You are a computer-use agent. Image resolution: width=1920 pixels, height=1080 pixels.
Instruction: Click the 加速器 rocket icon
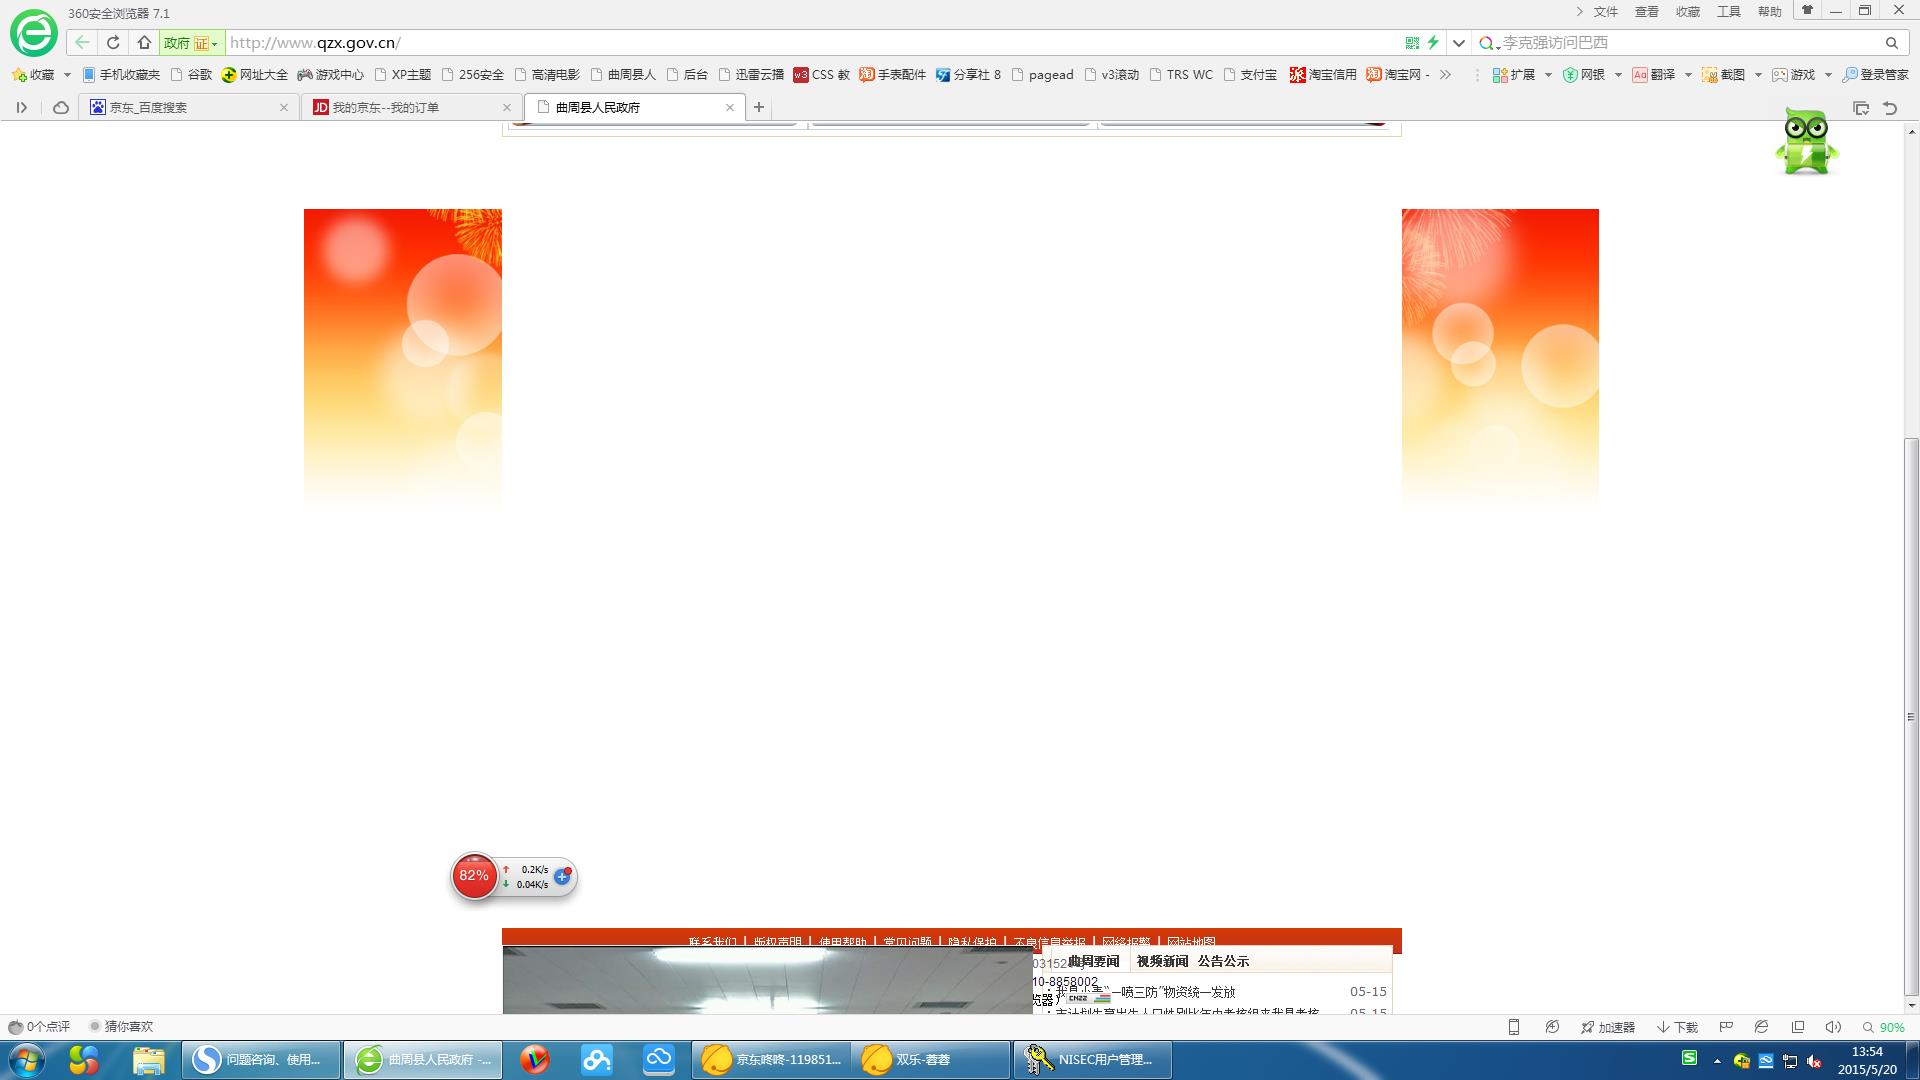(1587, 1027)
